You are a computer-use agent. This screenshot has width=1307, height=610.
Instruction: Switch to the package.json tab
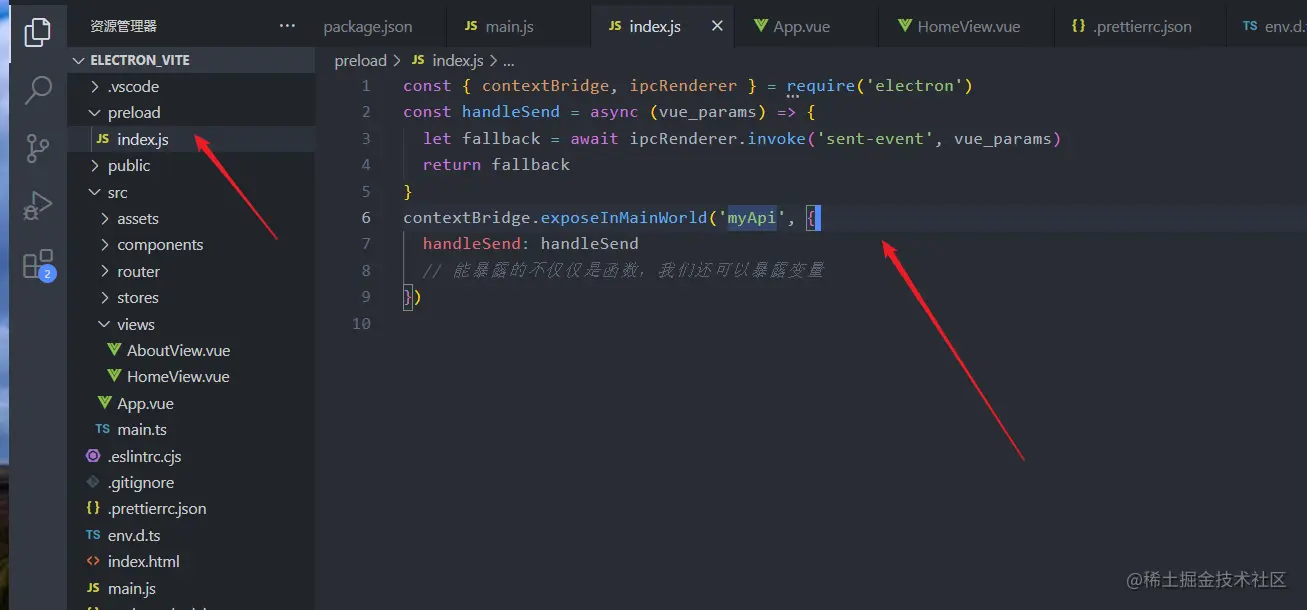coord(368,27)
